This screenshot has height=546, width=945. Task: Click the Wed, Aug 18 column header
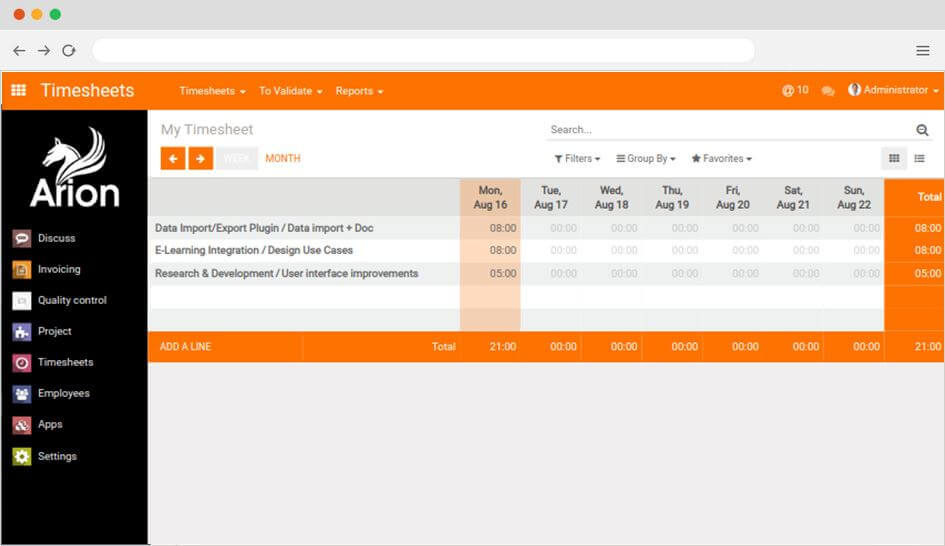611,198
